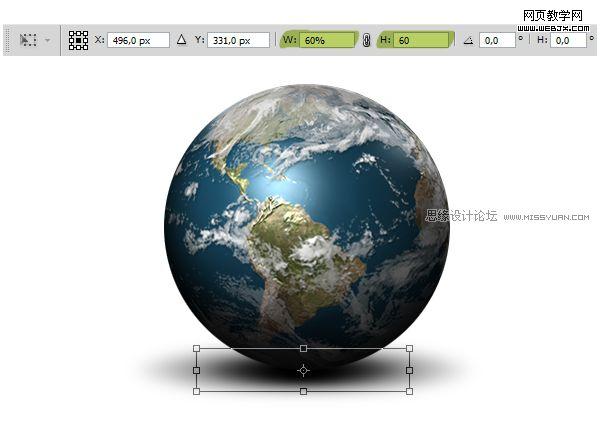Click the top-center transform handle

tap(303, 349)
